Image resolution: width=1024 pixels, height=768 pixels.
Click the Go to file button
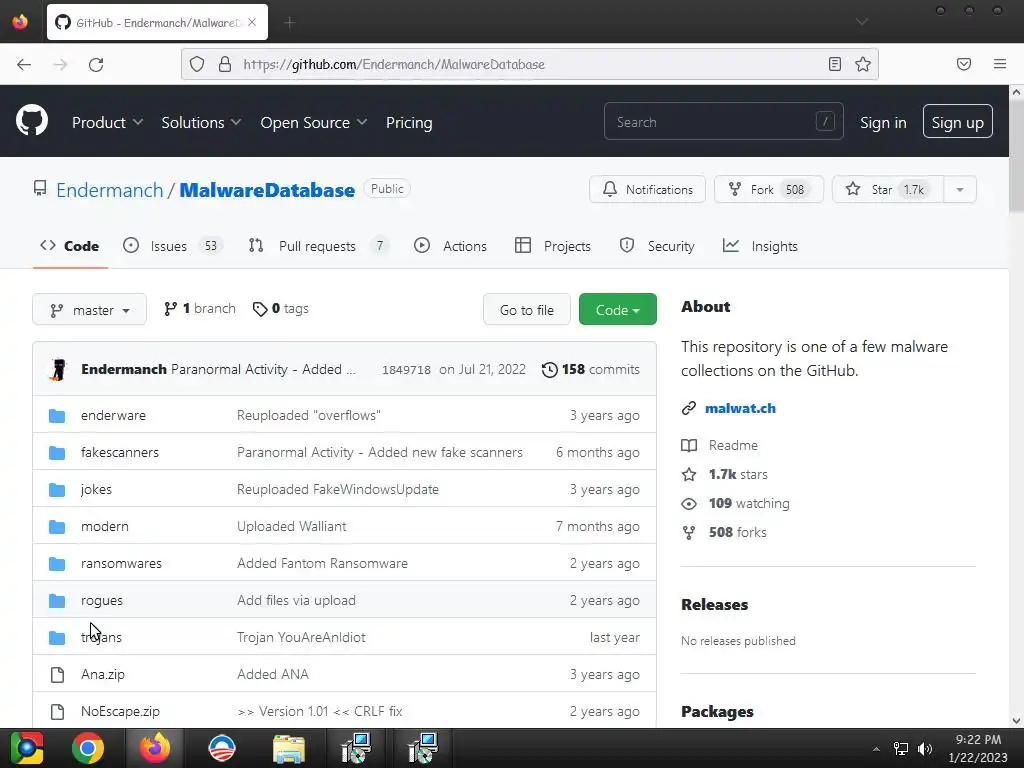(x=526, y=310)
